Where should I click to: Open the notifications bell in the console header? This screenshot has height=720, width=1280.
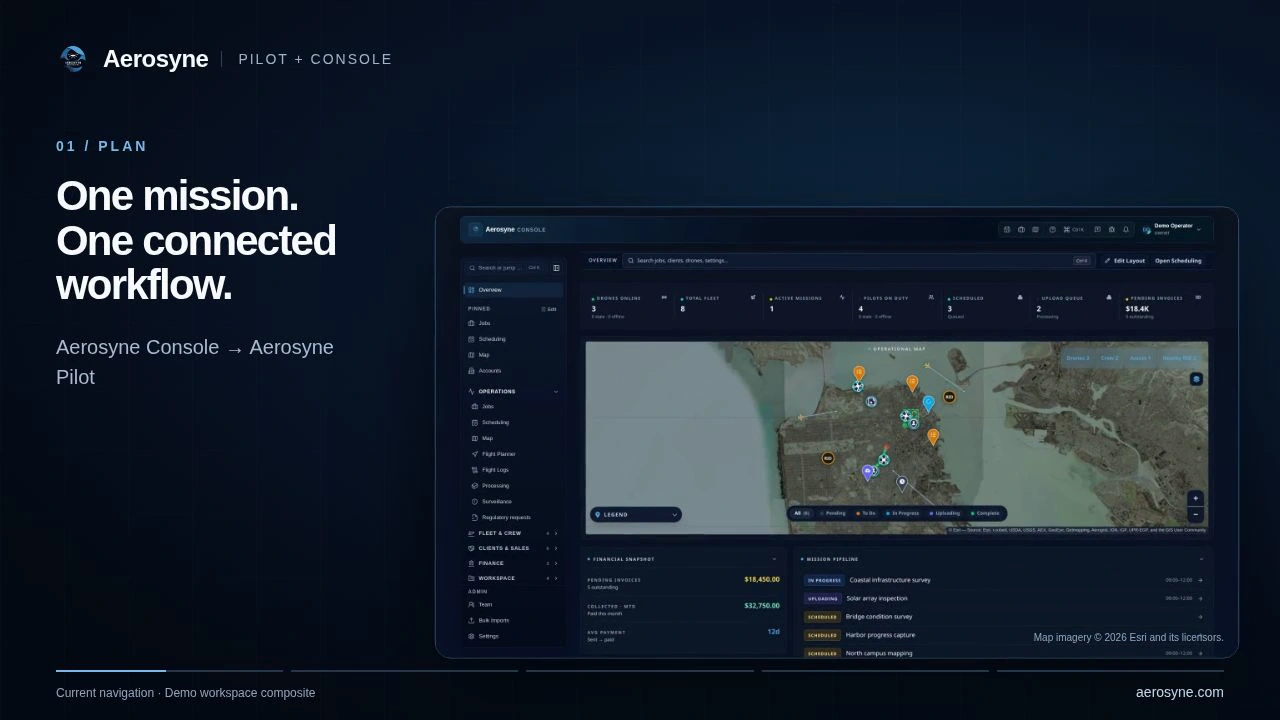1126,230
